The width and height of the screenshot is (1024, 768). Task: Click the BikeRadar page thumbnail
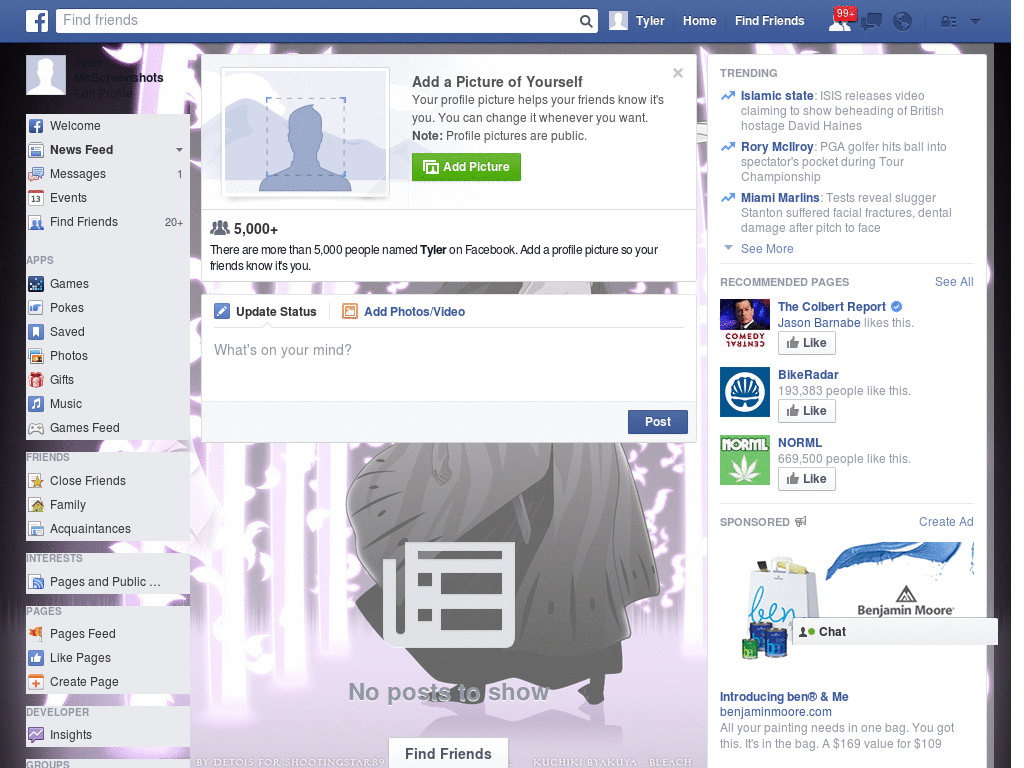pyautogui.click(x=744, y=392)
